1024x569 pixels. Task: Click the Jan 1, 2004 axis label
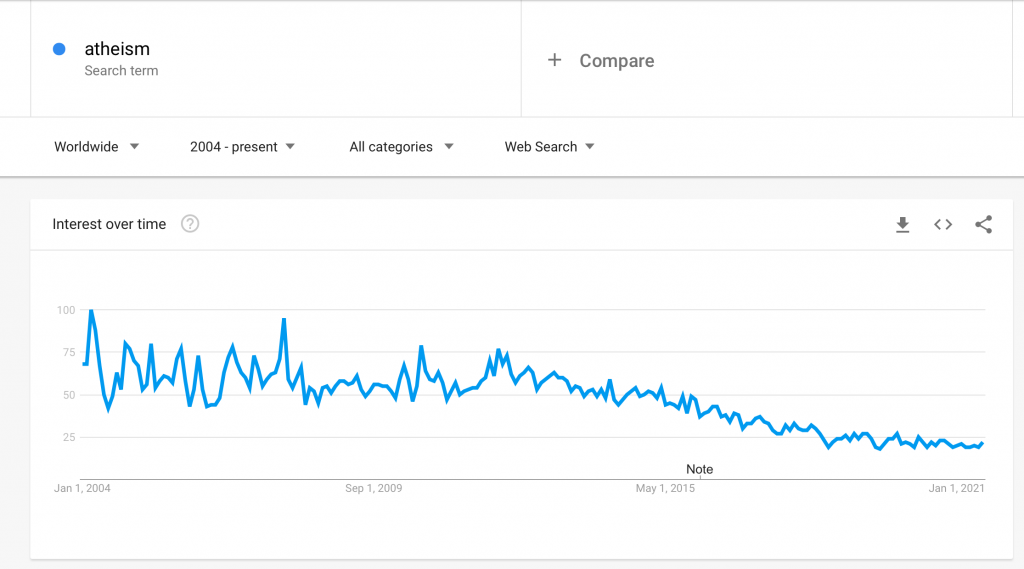tap(83, 489)
